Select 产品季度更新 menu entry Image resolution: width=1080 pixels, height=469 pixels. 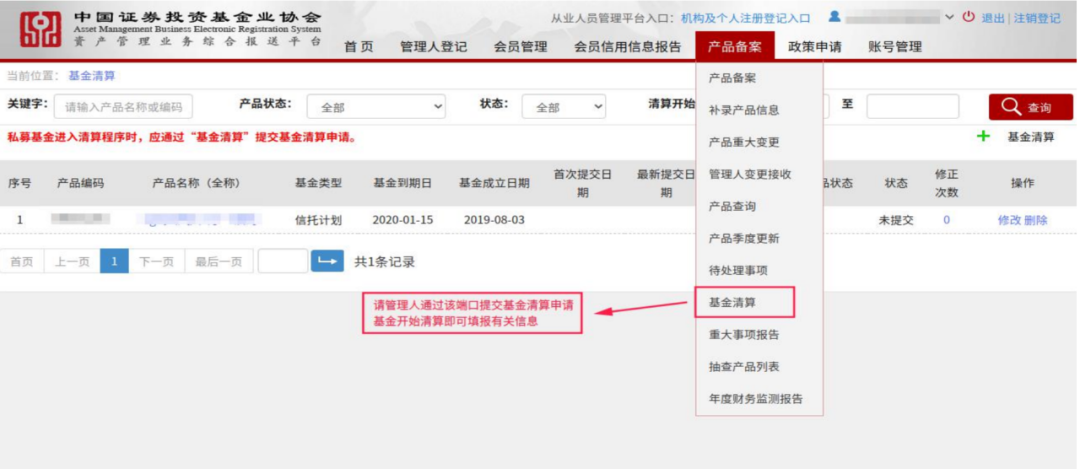[744, 238]
